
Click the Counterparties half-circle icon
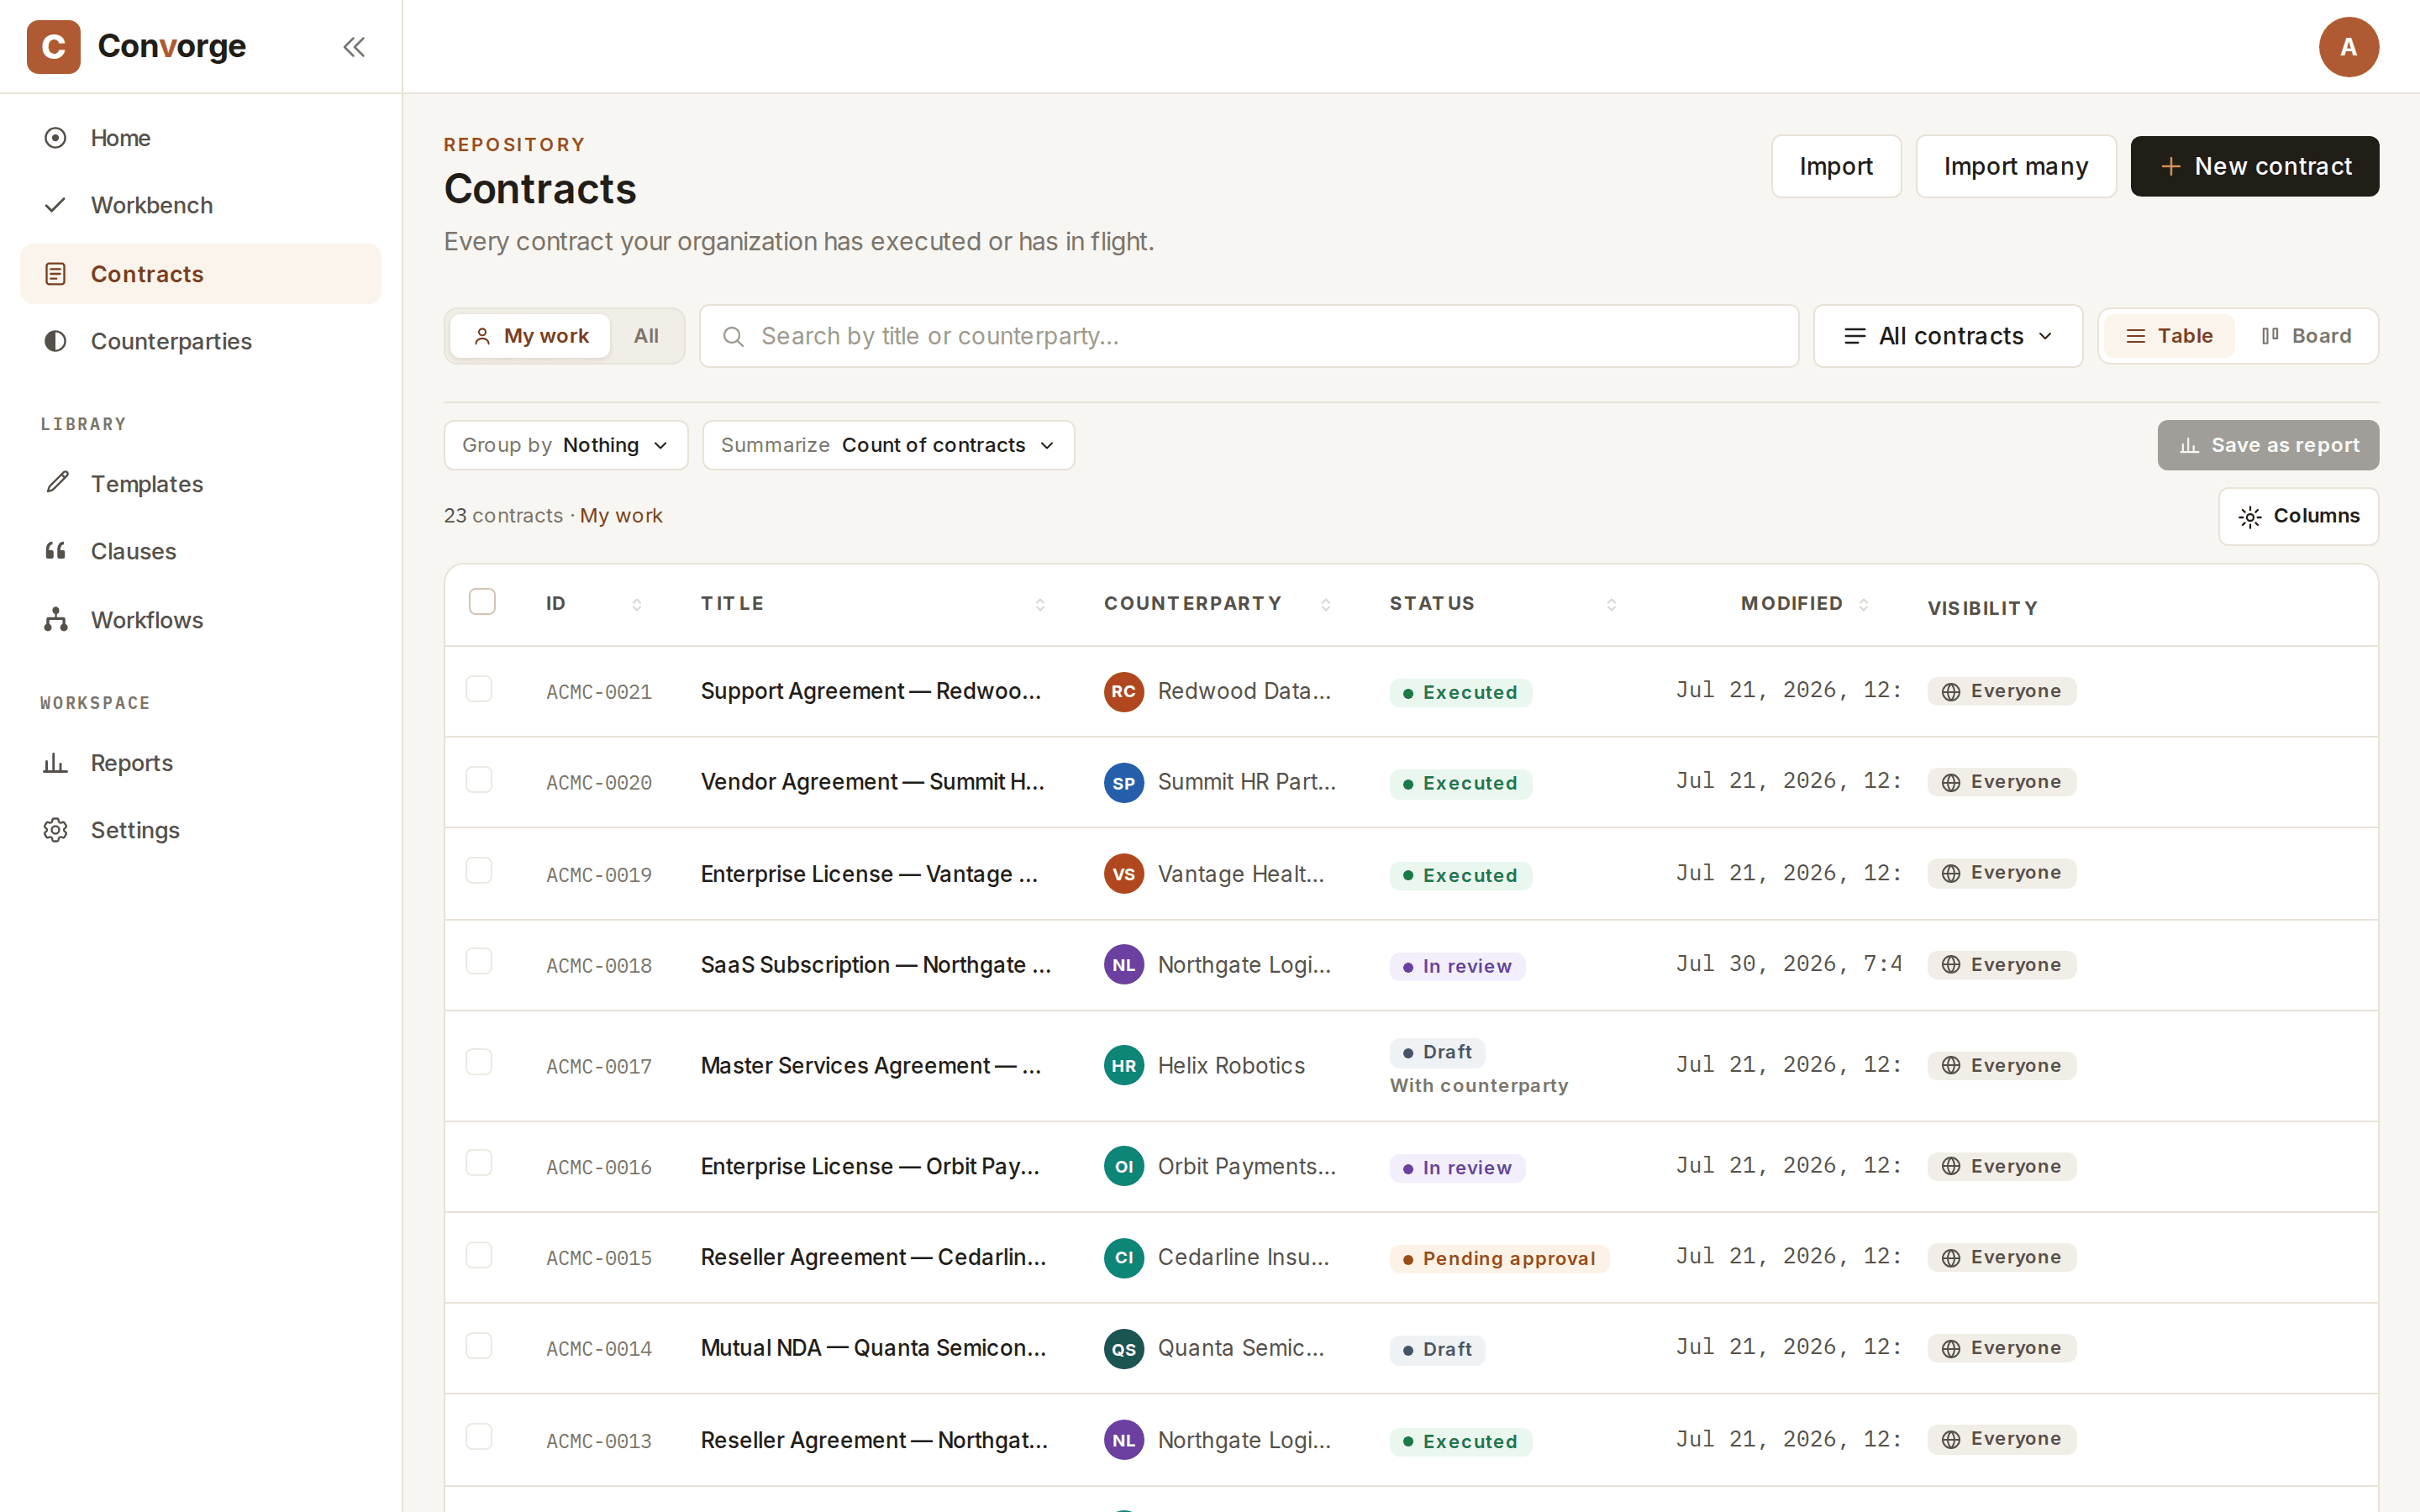point(56,341)
